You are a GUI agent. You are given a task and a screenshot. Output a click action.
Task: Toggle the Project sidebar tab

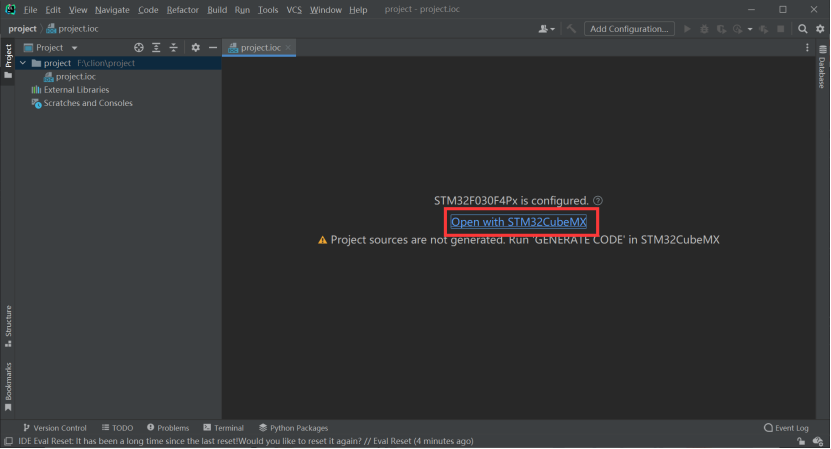[8, 60]
